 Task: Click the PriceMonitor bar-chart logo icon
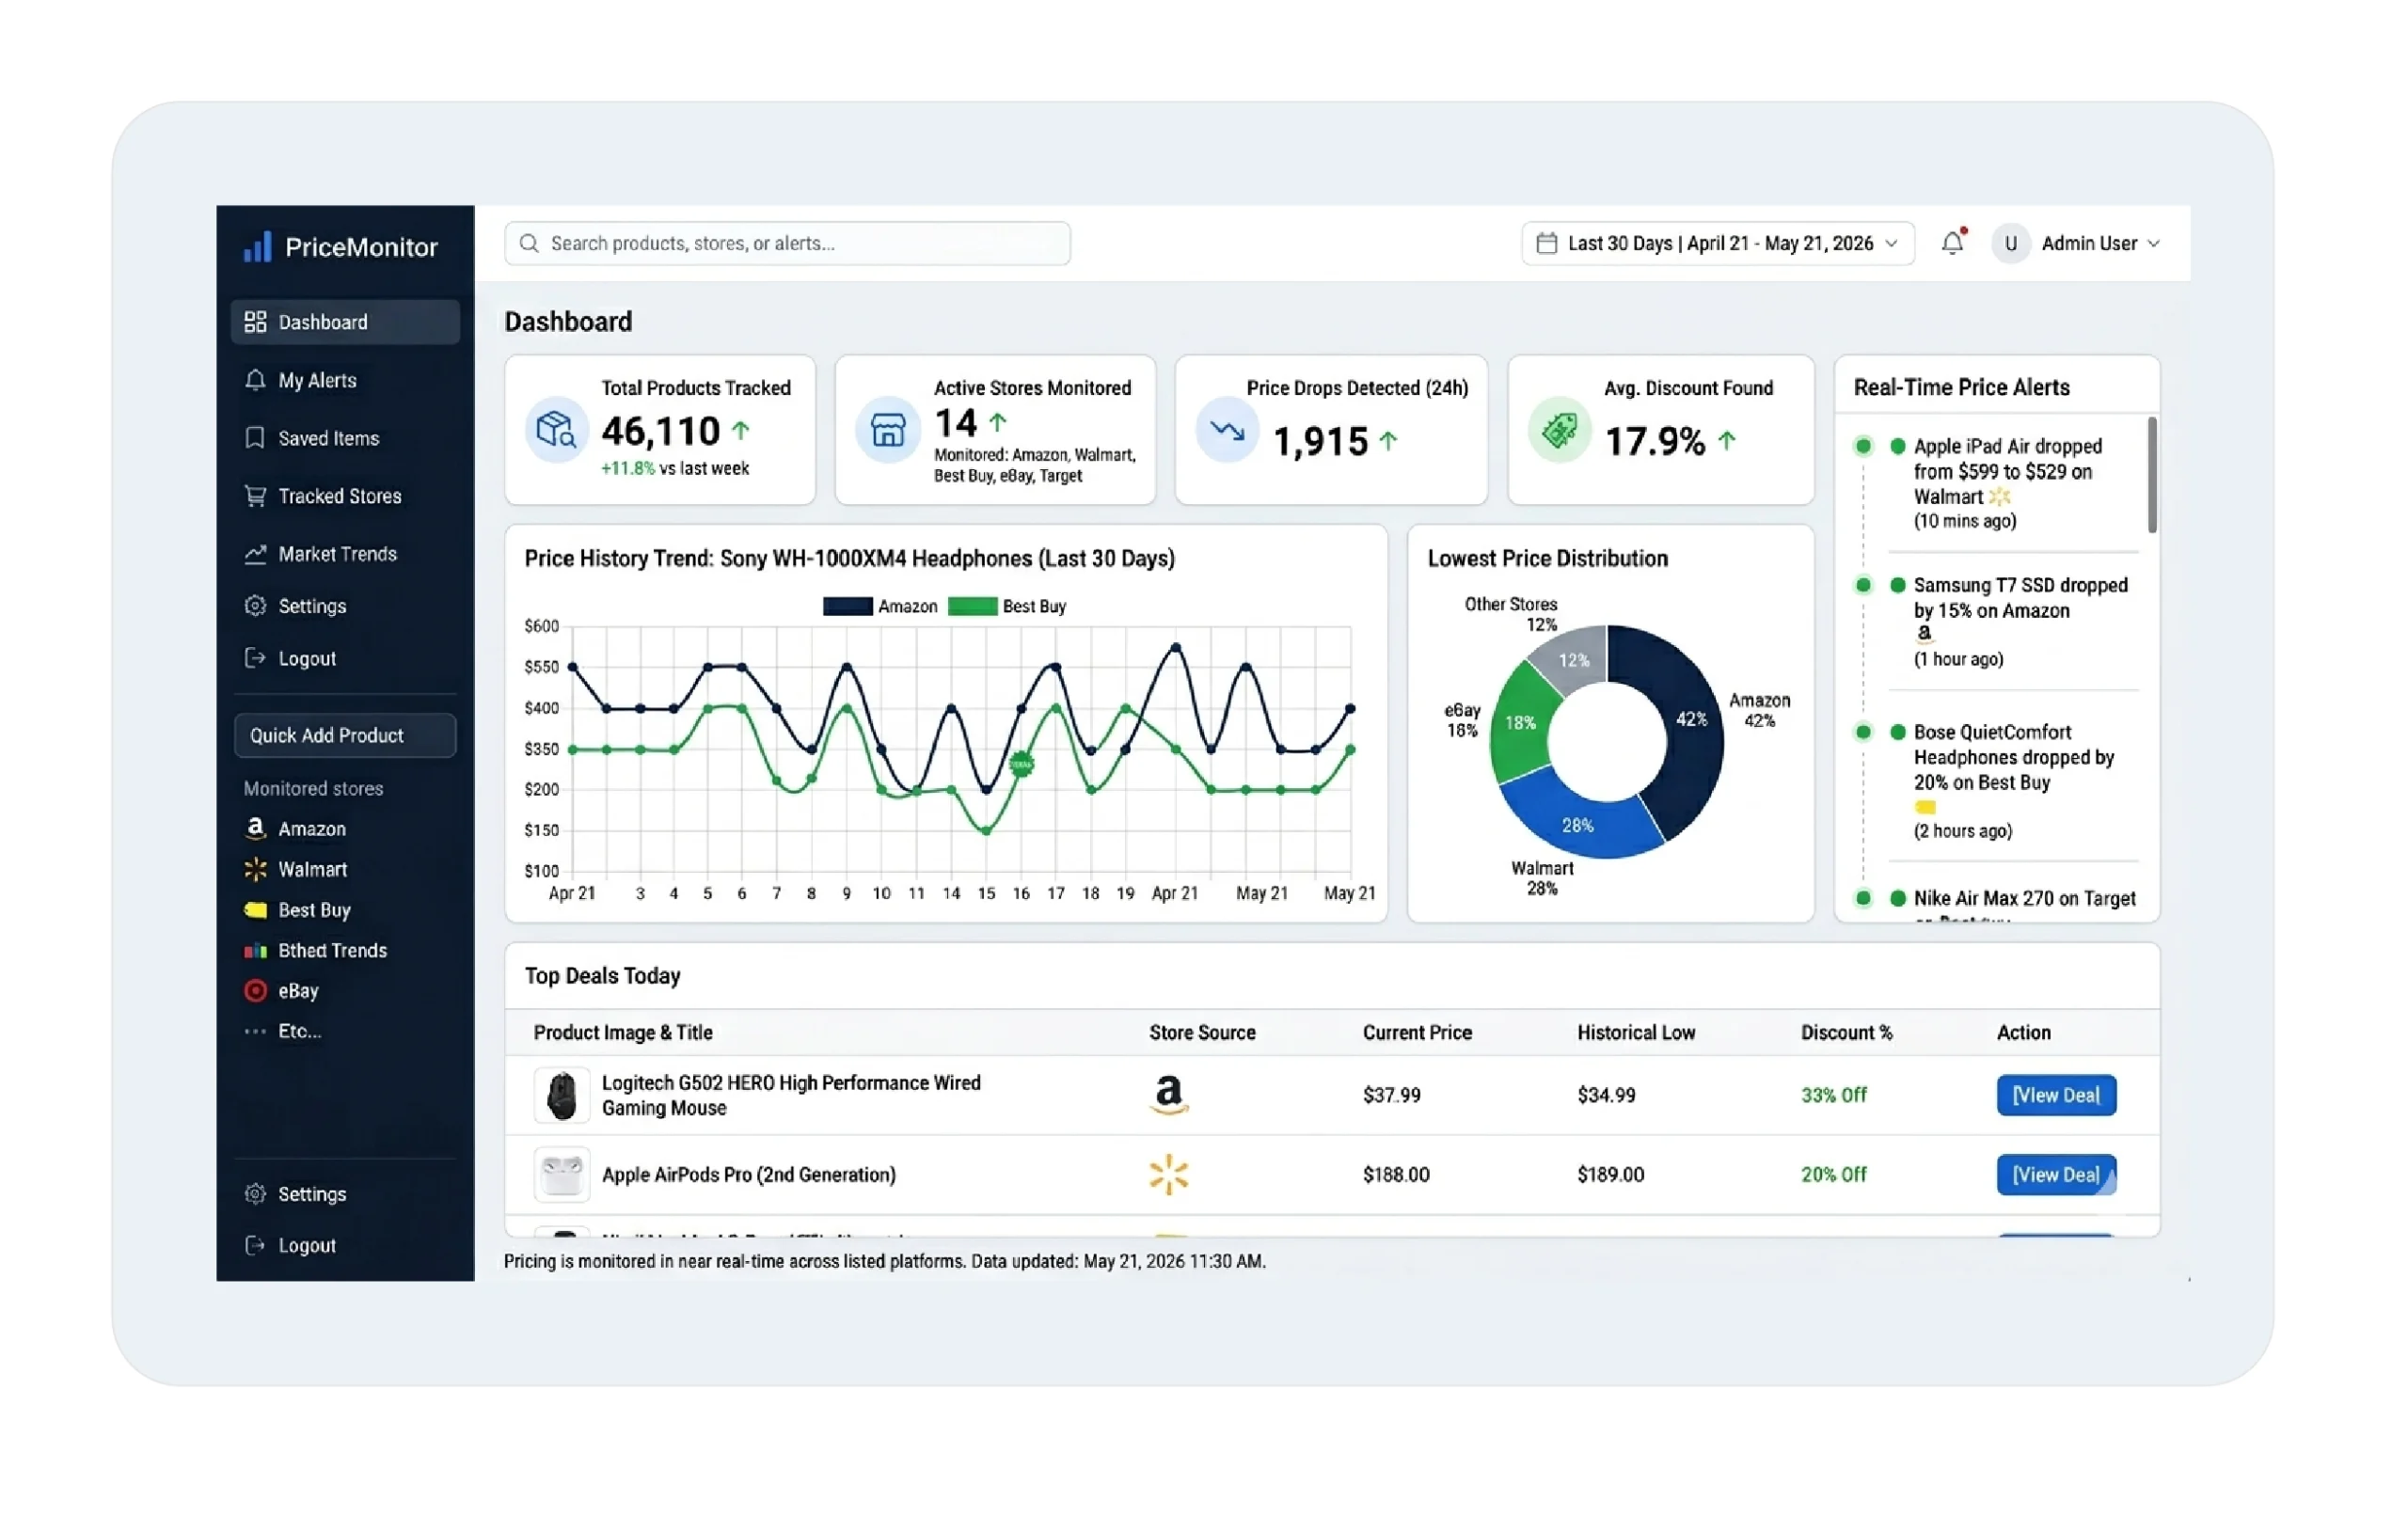[257, 246]
